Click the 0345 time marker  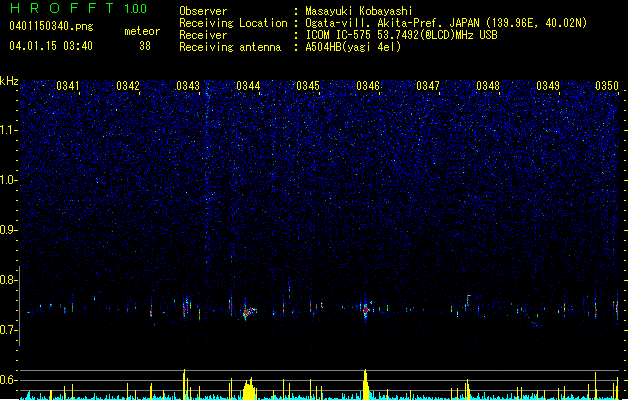pyautogui.click(x=308, y=86)
